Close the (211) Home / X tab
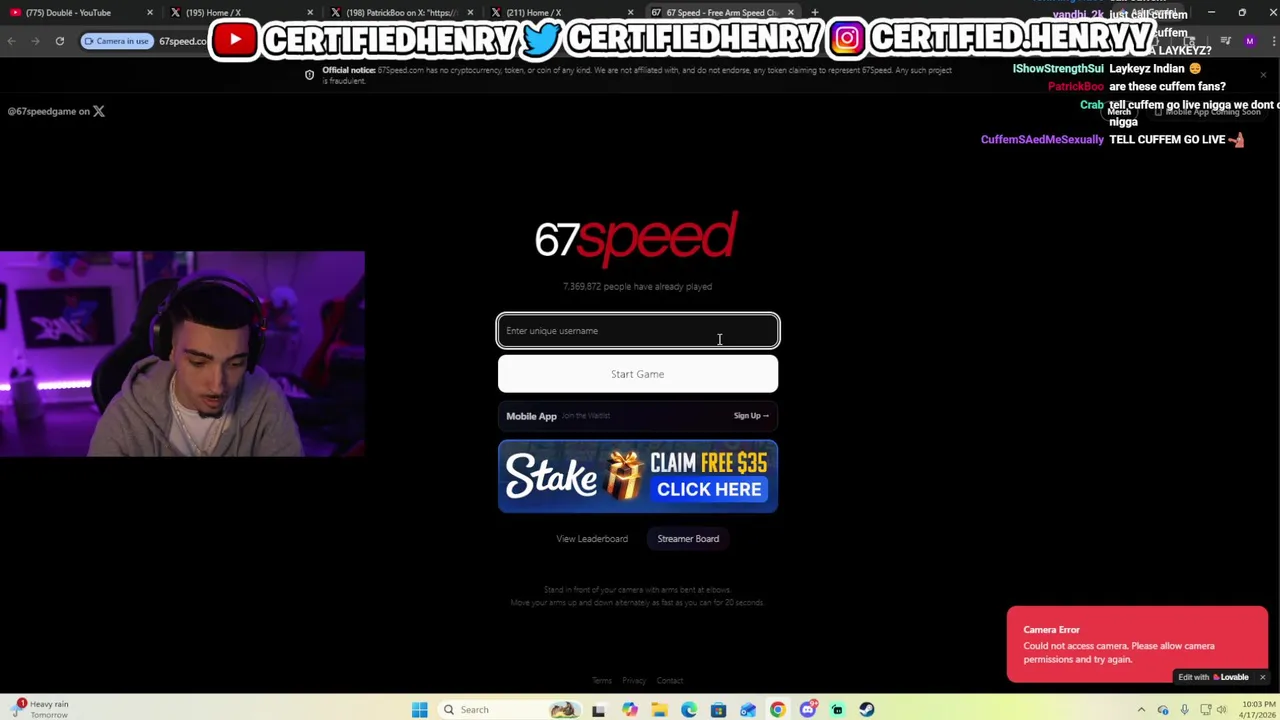This screenshot has width=1280, height=720. (630, 12)
